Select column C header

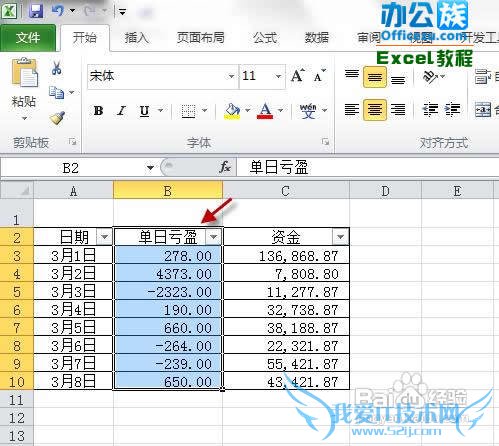(x=285, y=191)
